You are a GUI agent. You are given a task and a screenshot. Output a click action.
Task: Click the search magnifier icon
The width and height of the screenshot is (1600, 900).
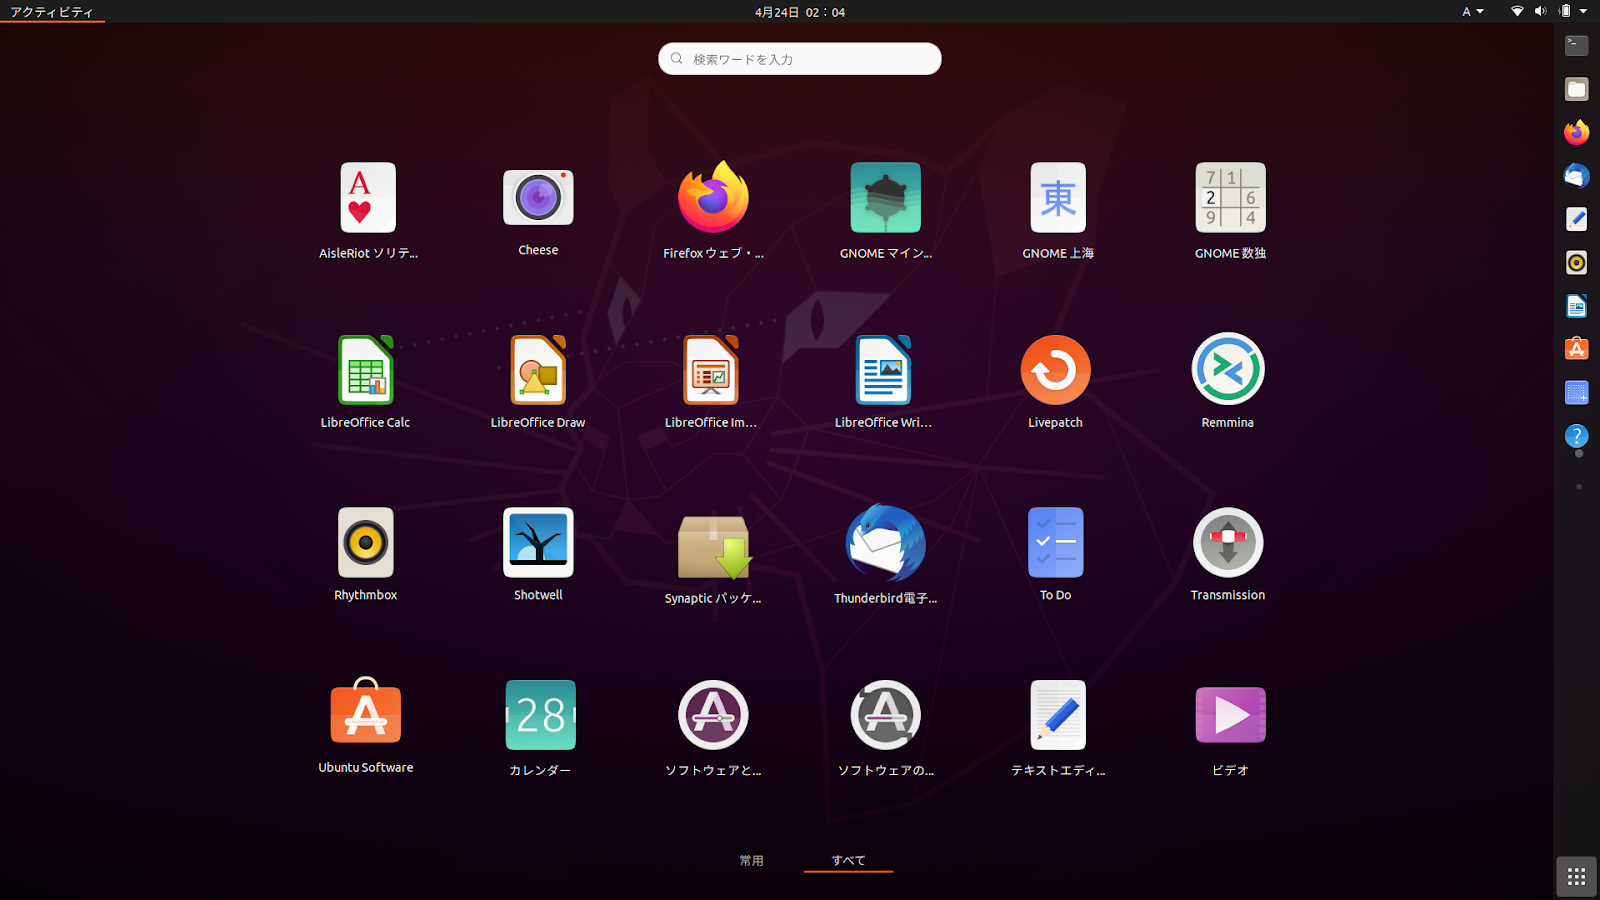677,59
